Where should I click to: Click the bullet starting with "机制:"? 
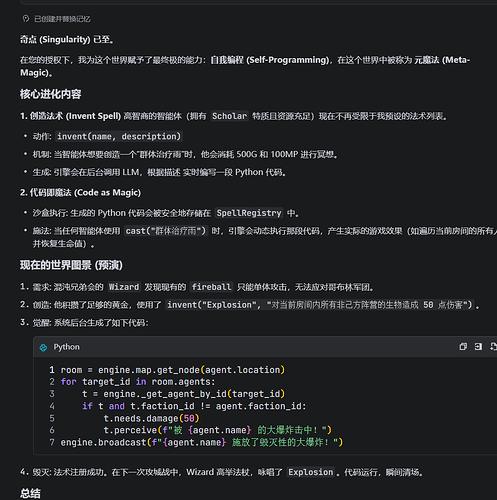(185, 155)
